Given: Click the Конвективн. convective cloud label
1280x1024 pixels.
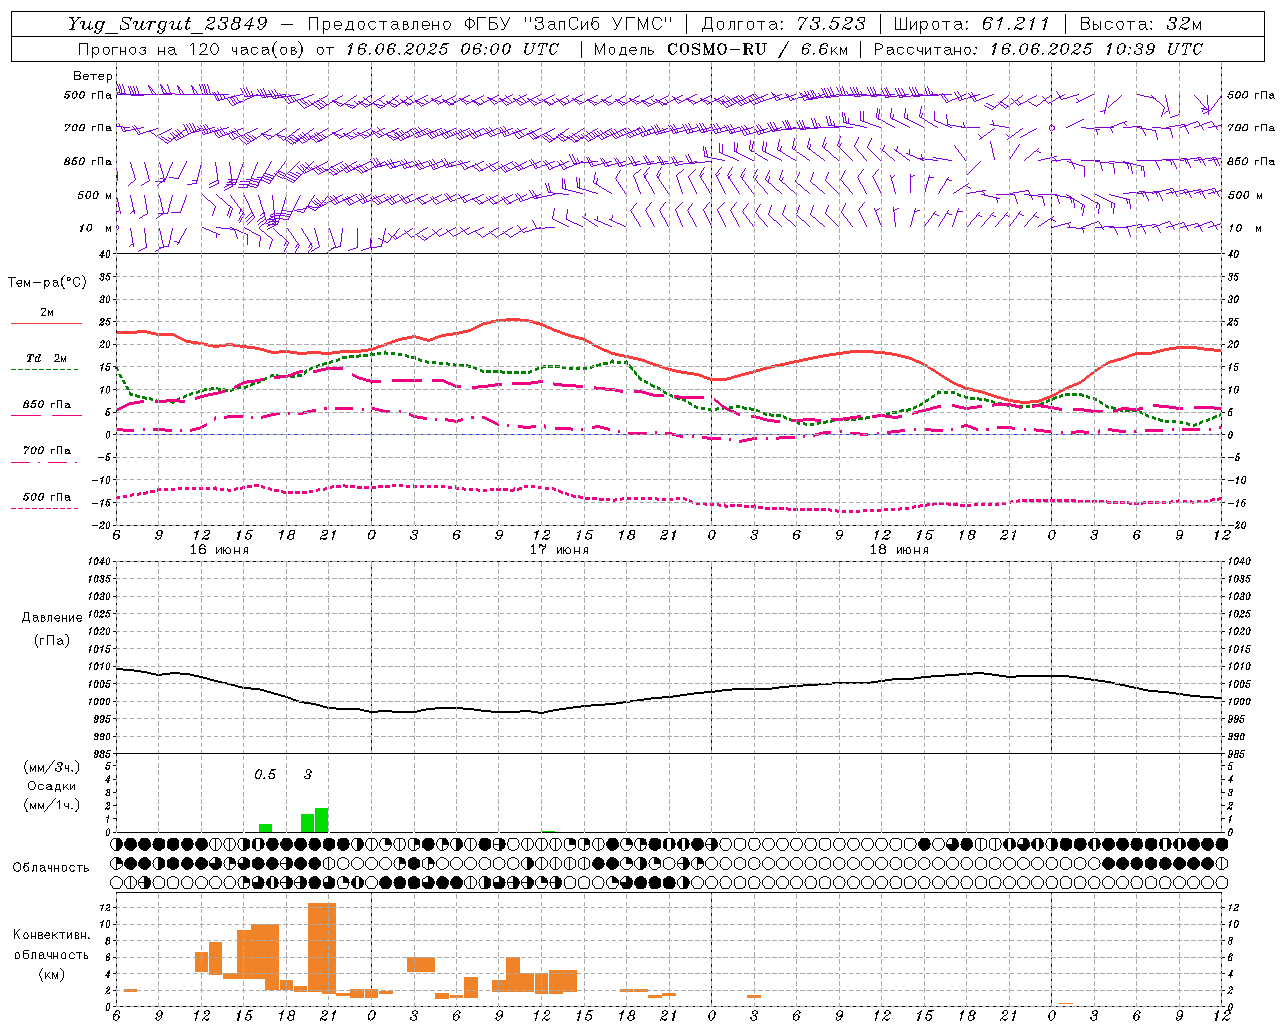Looking at the screenshot, I should point(51,935).
